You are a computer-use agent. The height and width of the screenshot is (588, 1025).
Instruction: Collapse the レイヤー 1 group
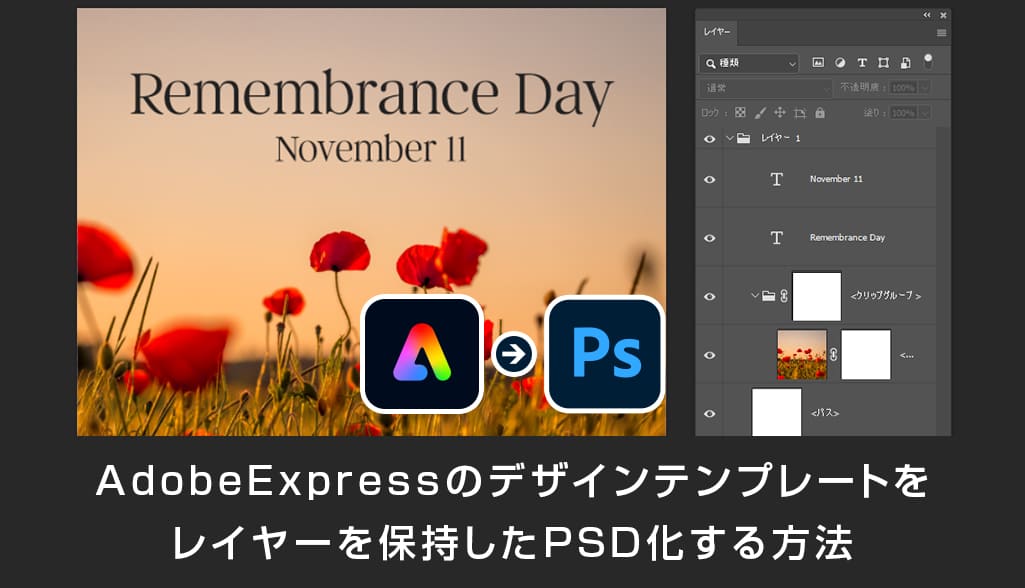click(729, 139)
